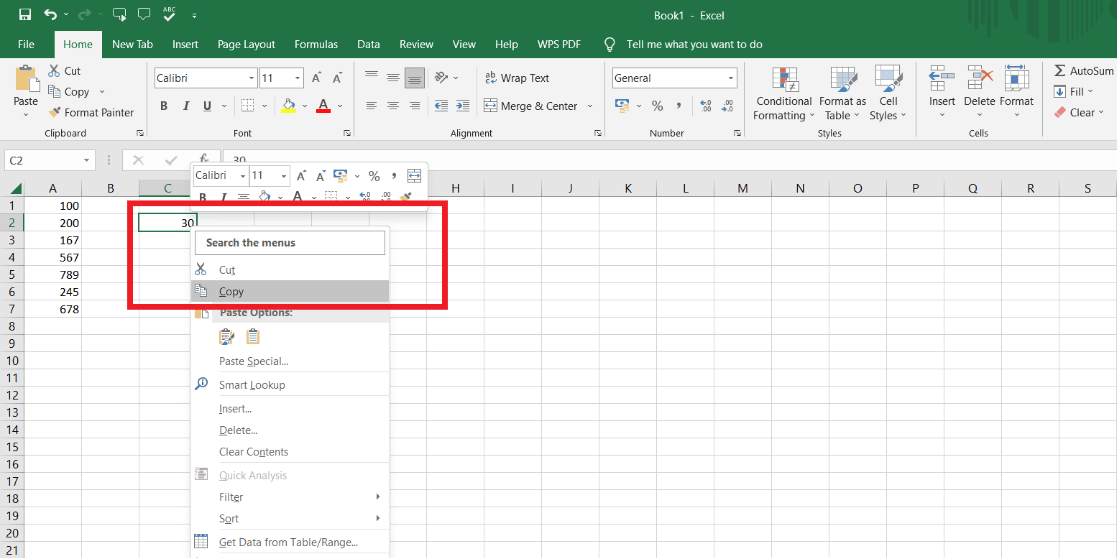Open the Page Layout tab

tap(246, 44)
